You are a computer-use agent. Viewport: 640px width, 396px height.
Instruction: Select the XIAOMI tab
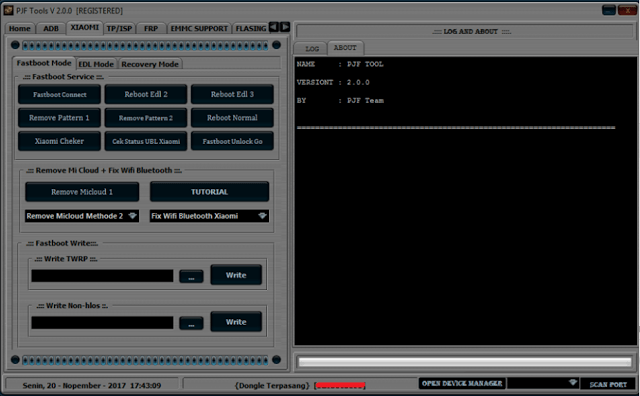(84, 27)
